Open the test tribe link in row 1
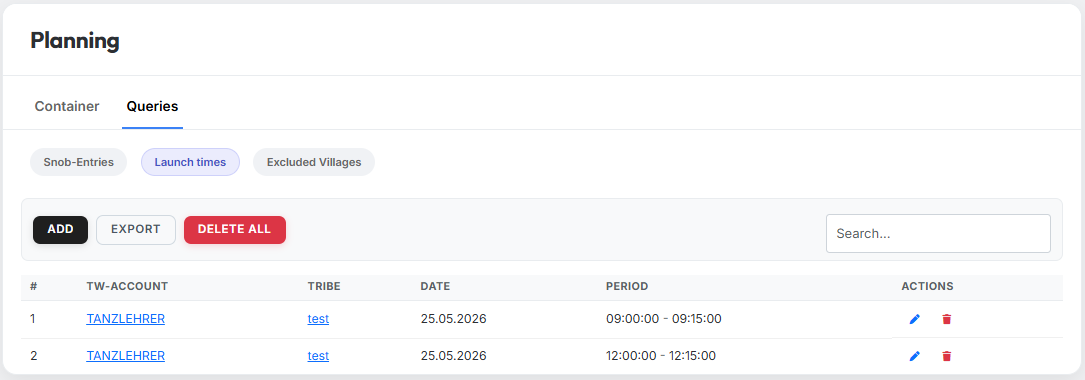Viewport: 1085px width, 380px height. (318, 319)
